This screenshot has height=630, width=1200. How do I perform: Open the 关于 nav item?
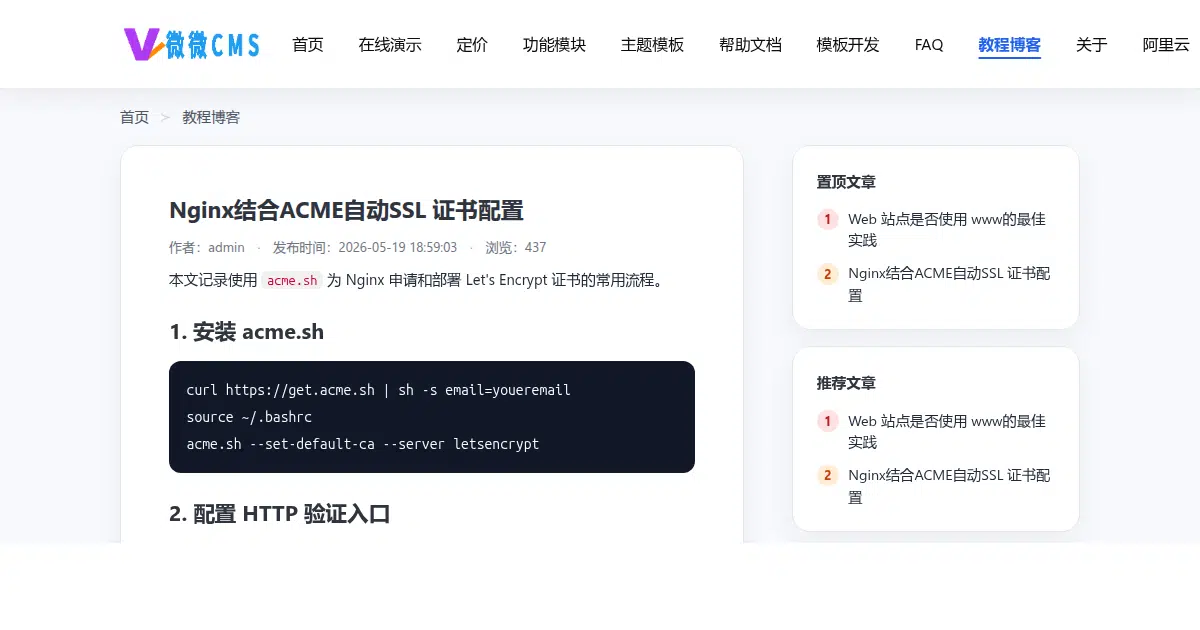pyautogui.click(x=1092, y=45)
